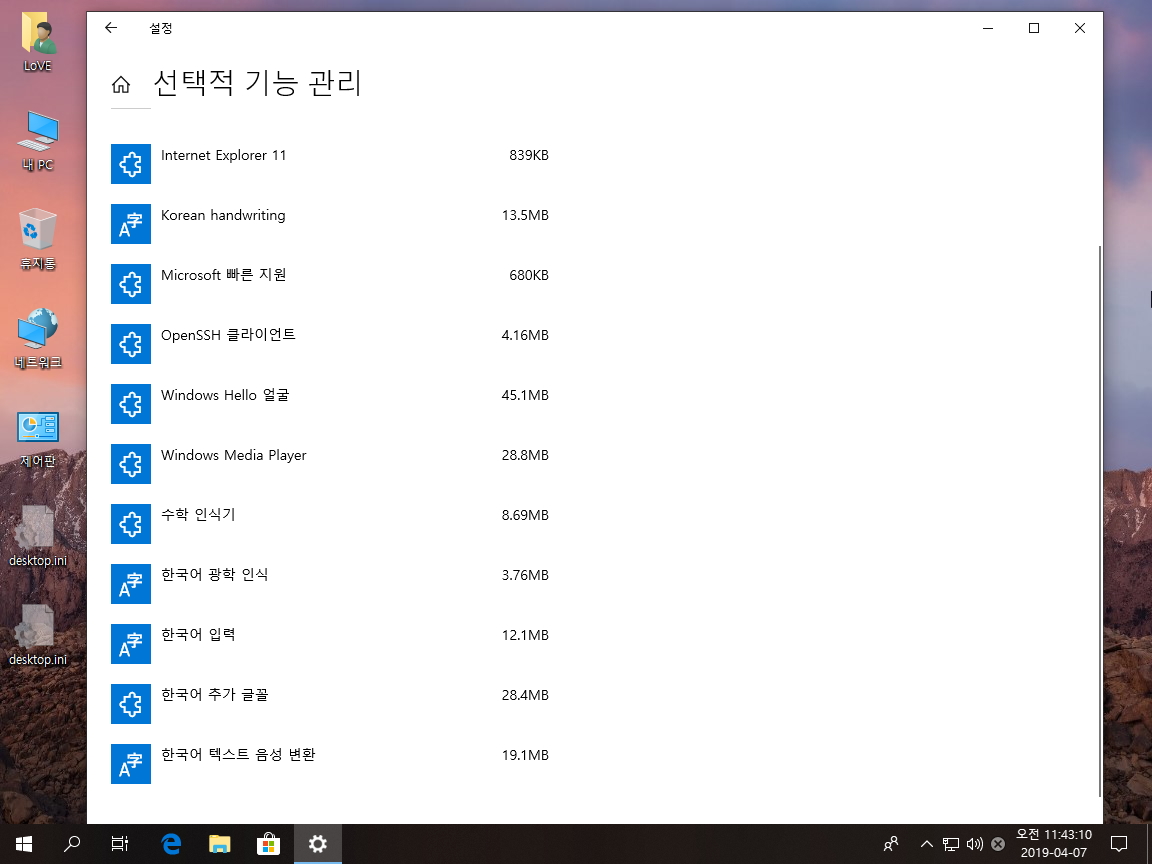Click the settings list vertical scrollbar
This screenshot has width=1152, height=864.
click(x=1099, y=521)
